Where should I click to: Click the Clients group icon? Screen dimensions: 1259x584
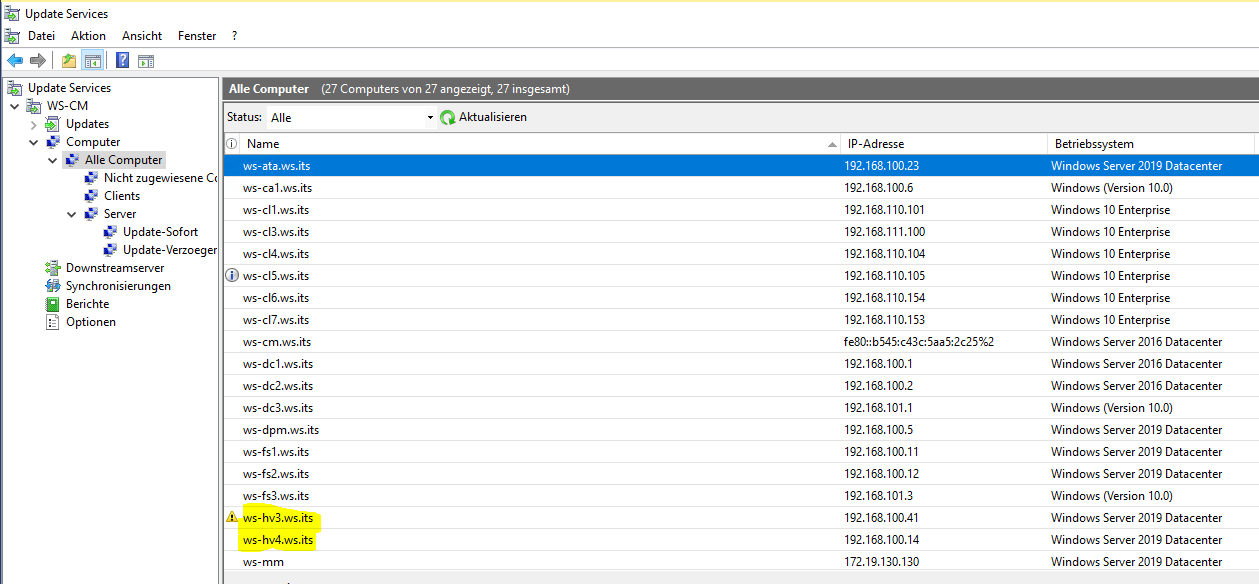[91, 196]
